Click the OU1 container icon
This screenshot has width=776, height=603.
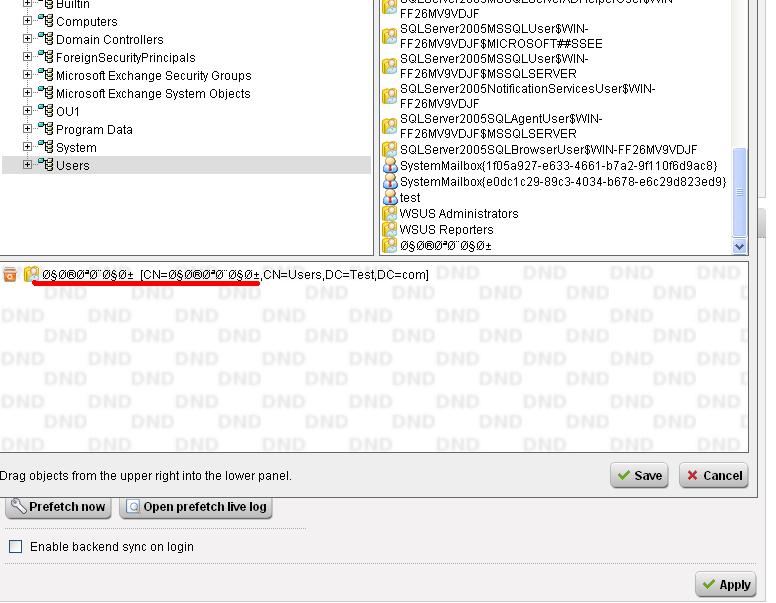[46, 111]
